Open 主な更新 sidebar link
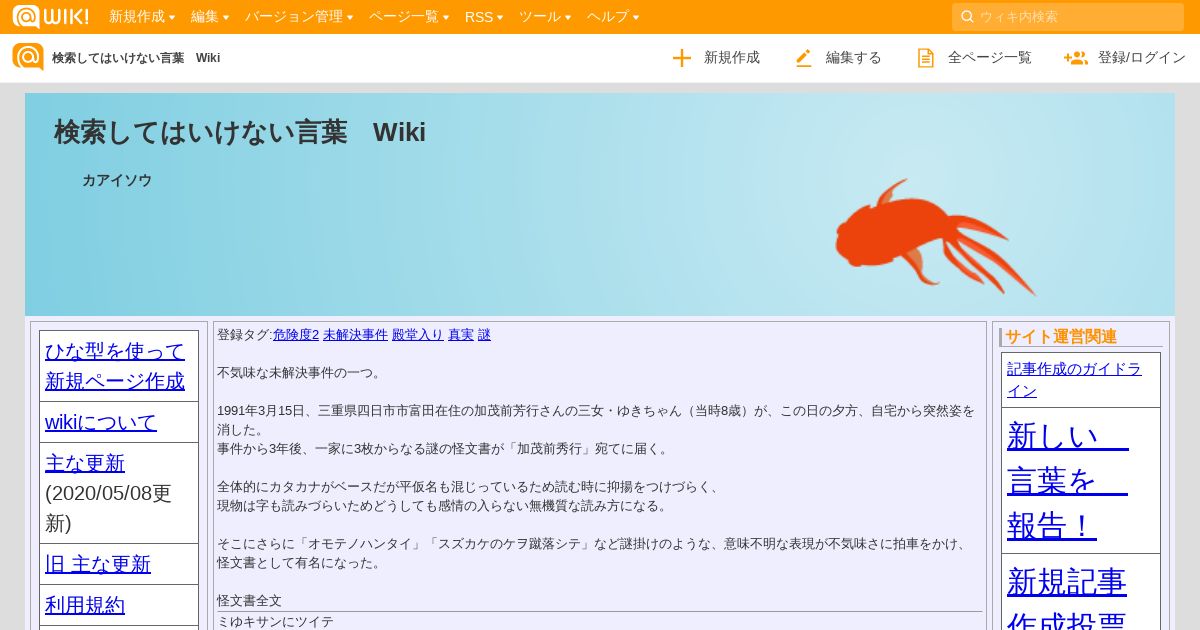 (x=85, y=463)
